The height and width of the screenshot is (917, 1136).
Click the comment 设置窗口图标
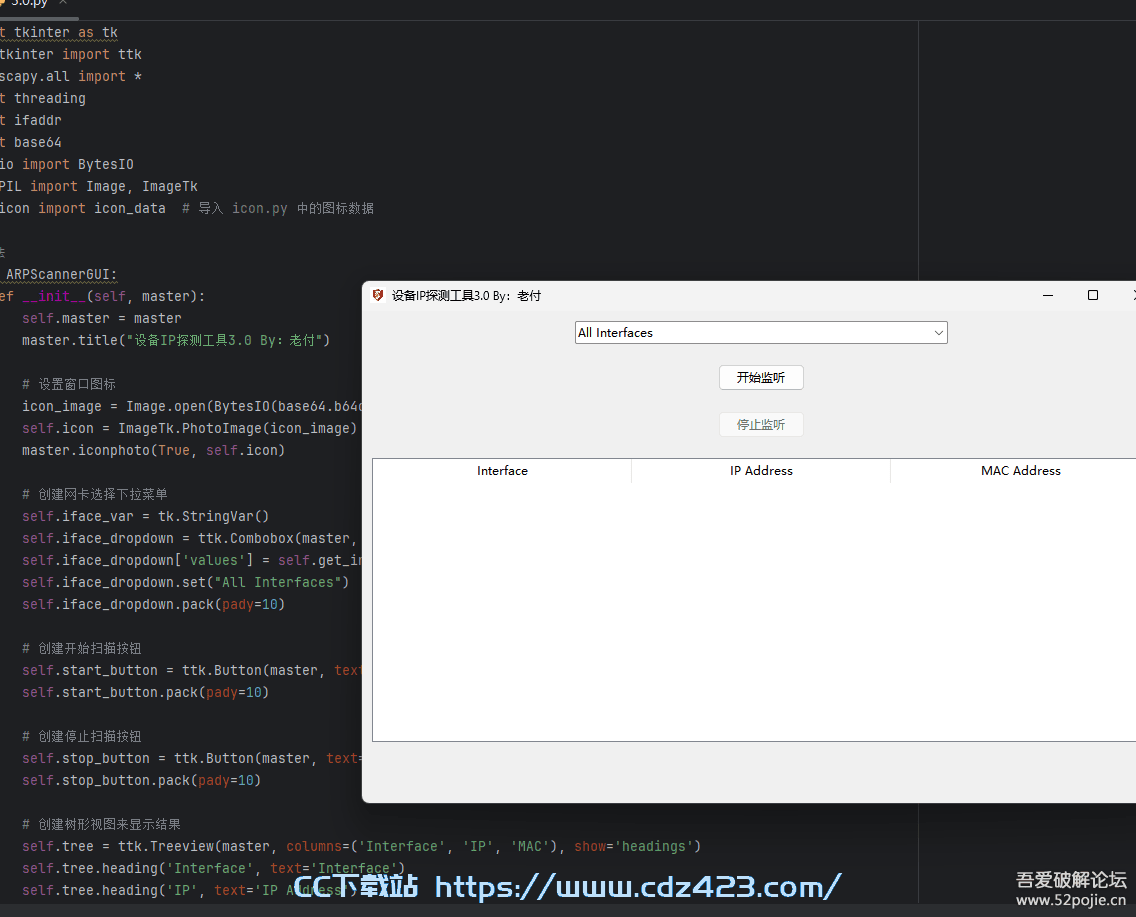pyautogui.click(x=69, y=384)
